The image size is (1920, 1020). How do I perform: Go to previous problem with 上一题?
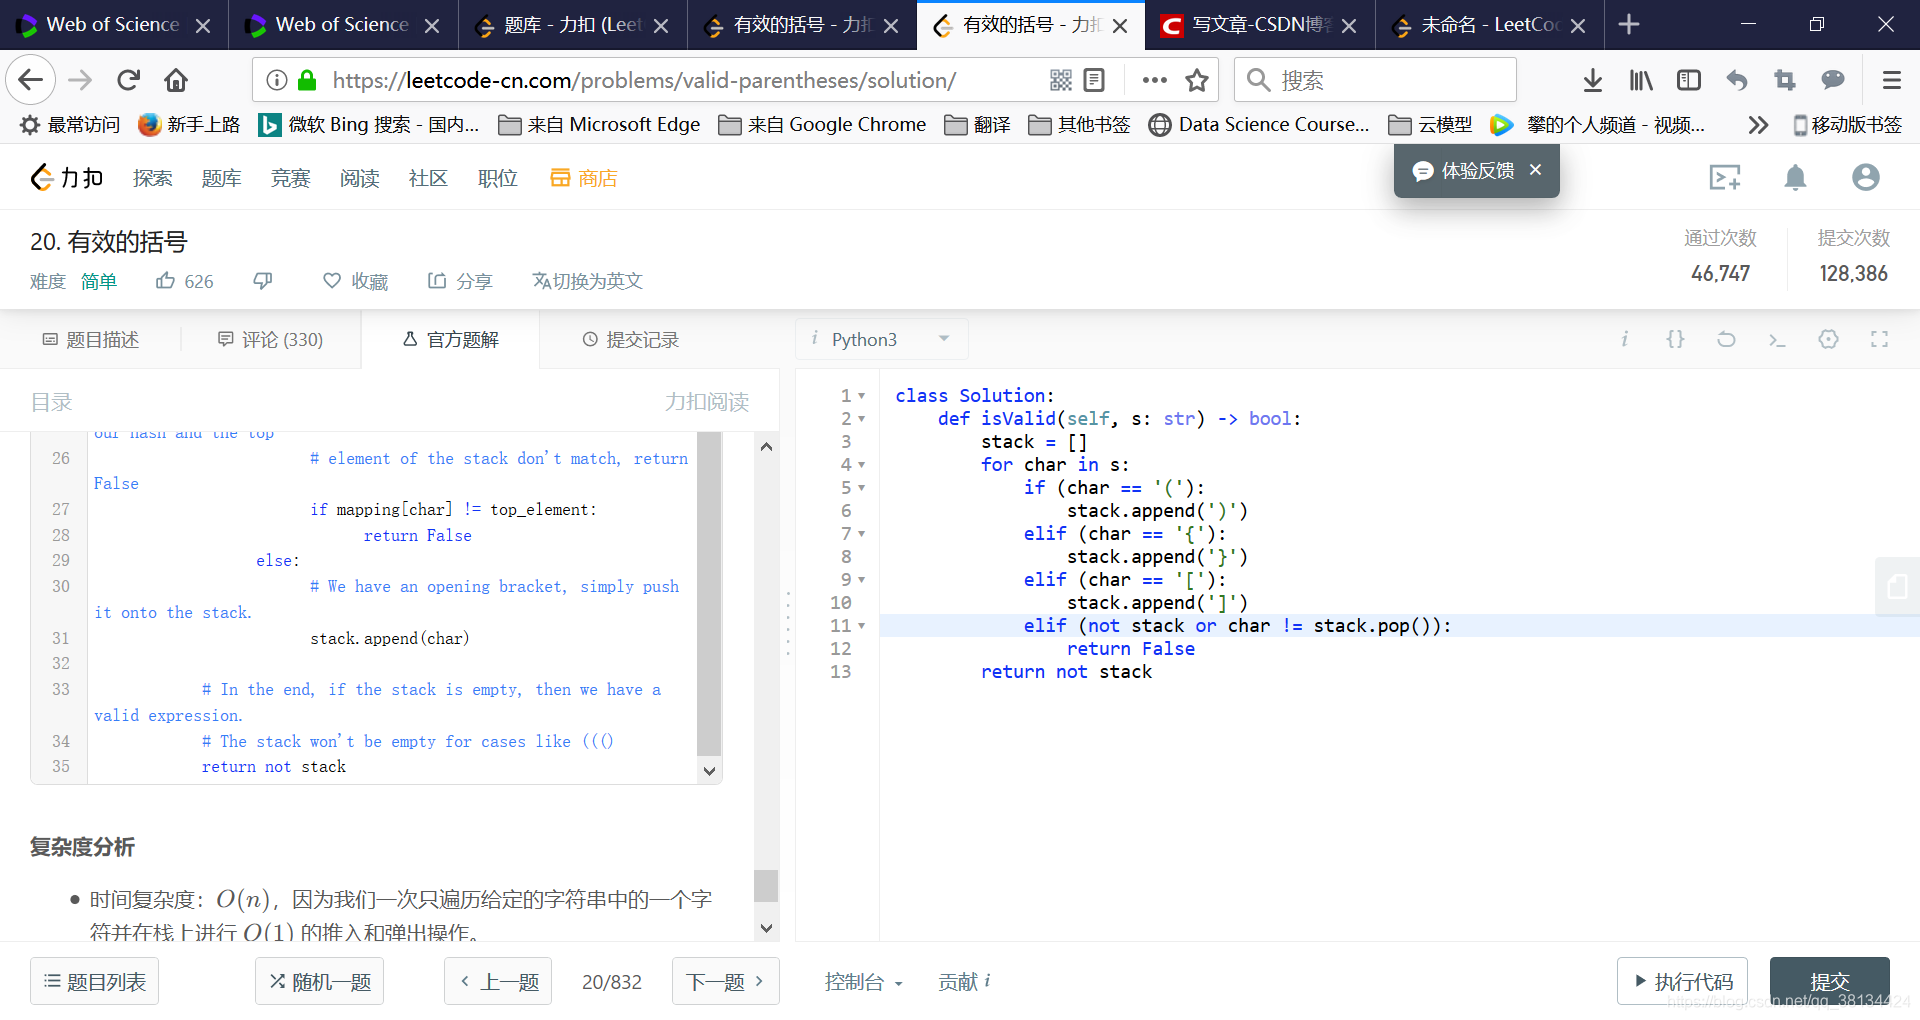[x=498, y=981]
